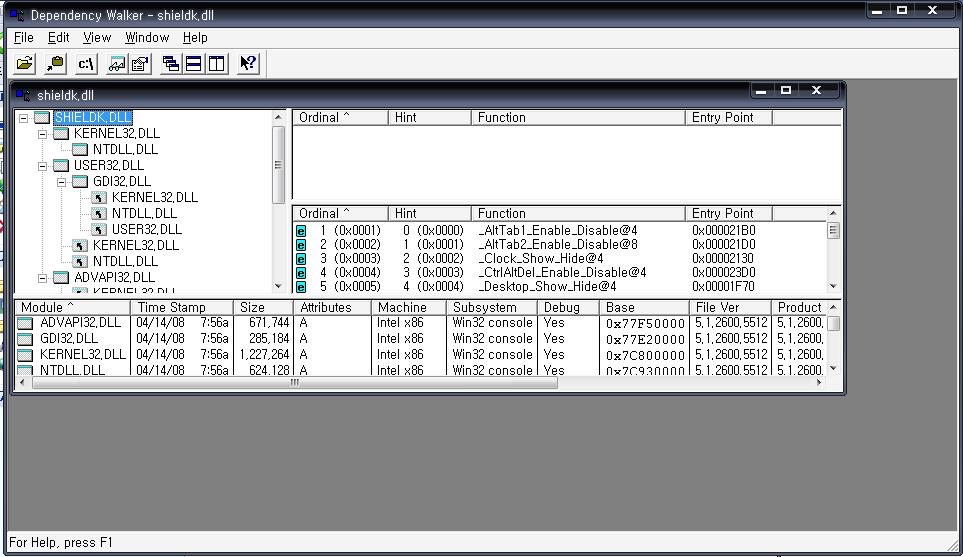
Task: Maximize the shieldk.dll child window
Action: click(786, 90)
